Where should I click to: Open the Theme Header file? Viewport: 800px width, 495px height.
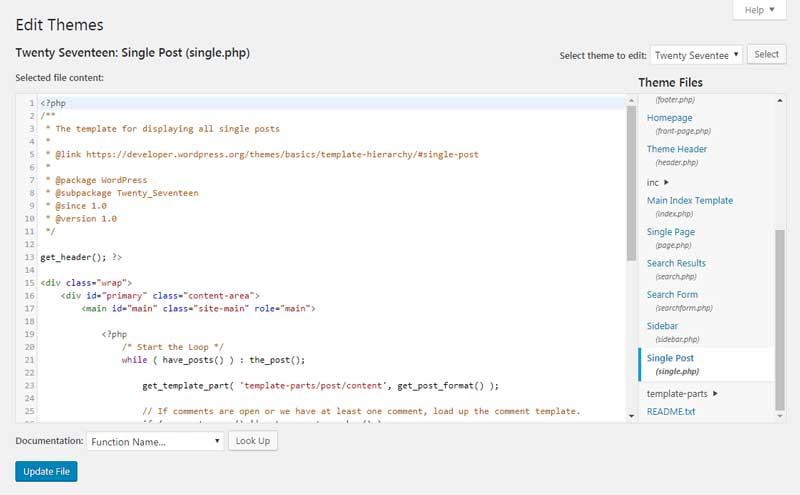pyautogui.click(x=676, y=150)
